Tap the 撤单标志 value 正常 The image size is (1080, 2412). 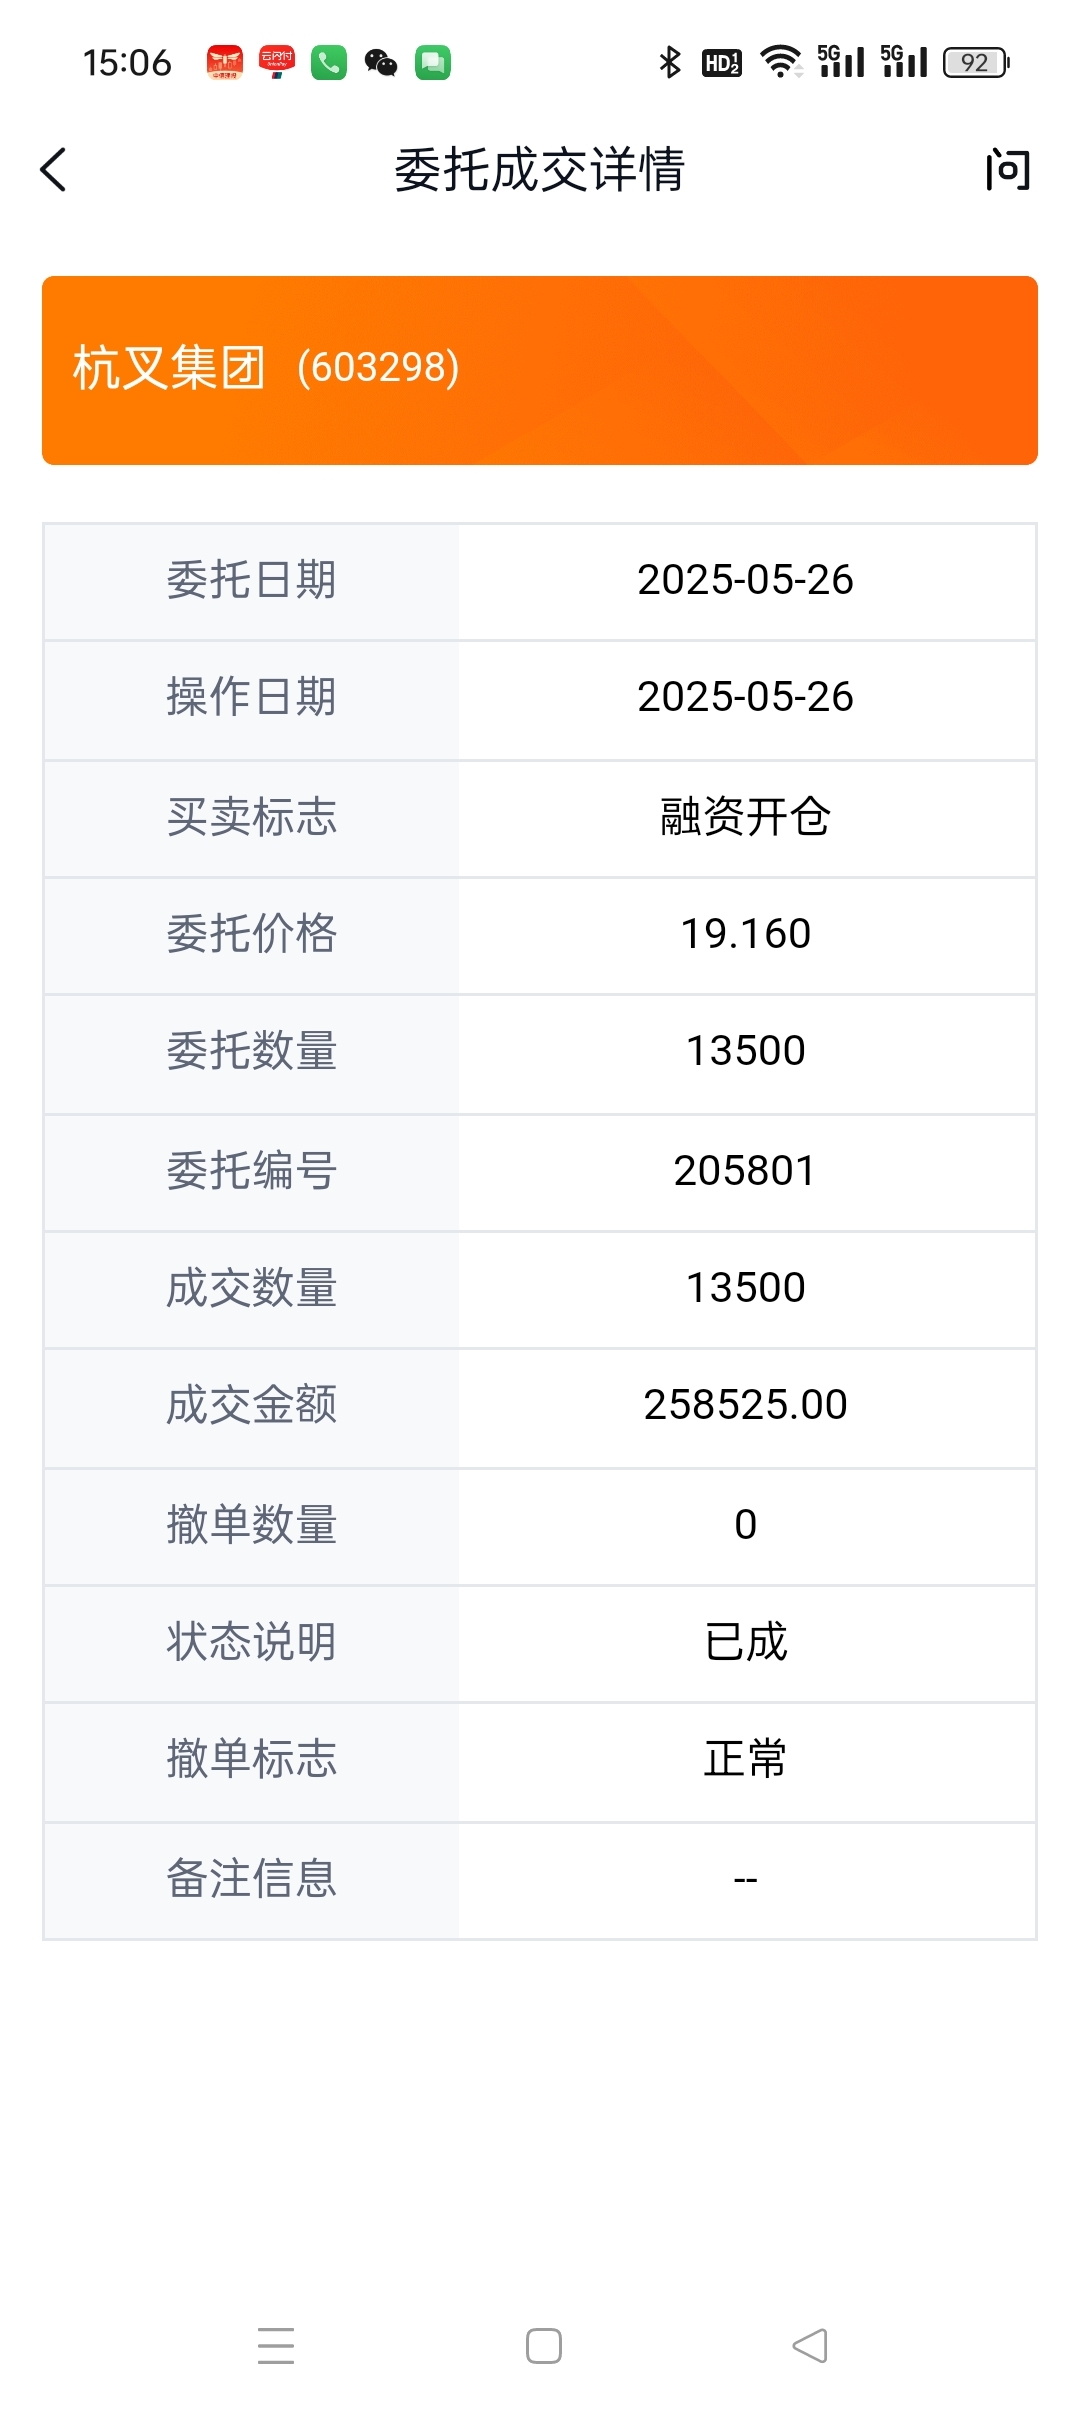tap(745, 1759)
